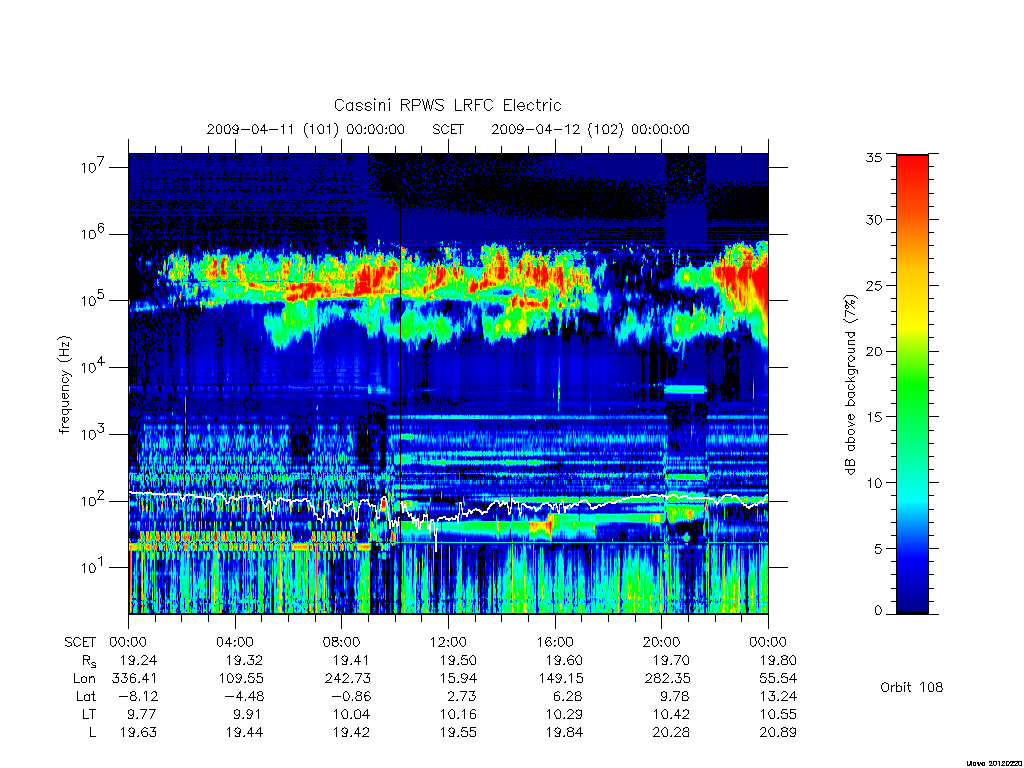Select the 12:00 SCET time tick
1024x768 pixels.
[448, 642]
